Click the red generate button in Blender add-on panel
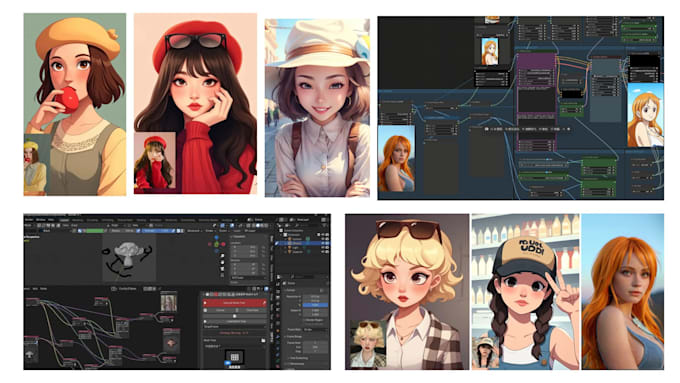 pos(235,303)
